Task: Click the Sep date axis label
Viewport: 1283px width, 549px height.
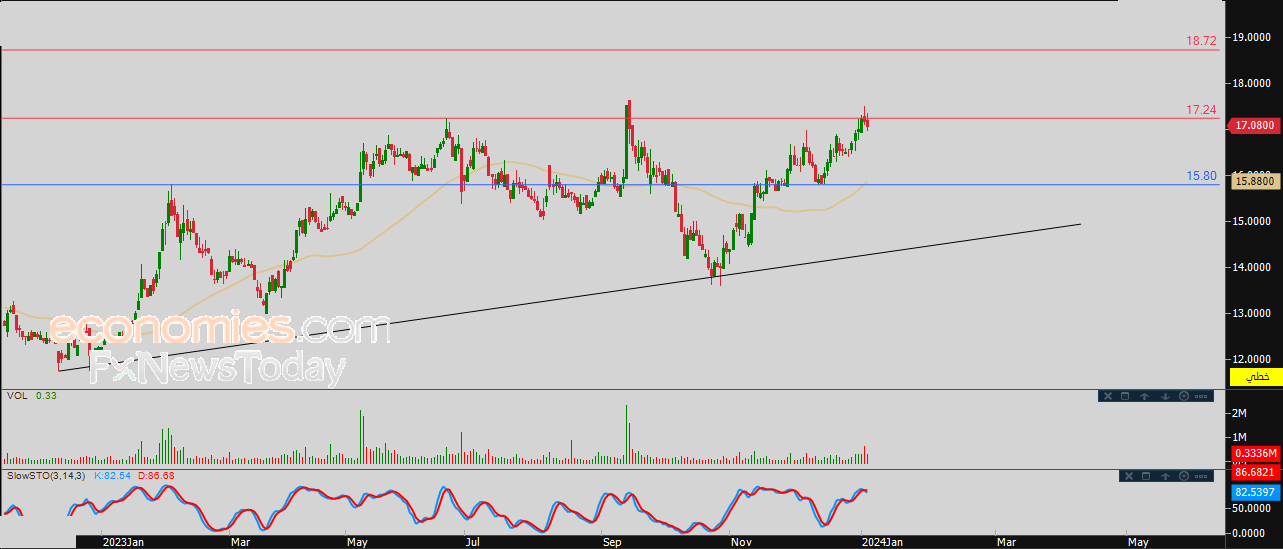Action: [x=612, y=542]
